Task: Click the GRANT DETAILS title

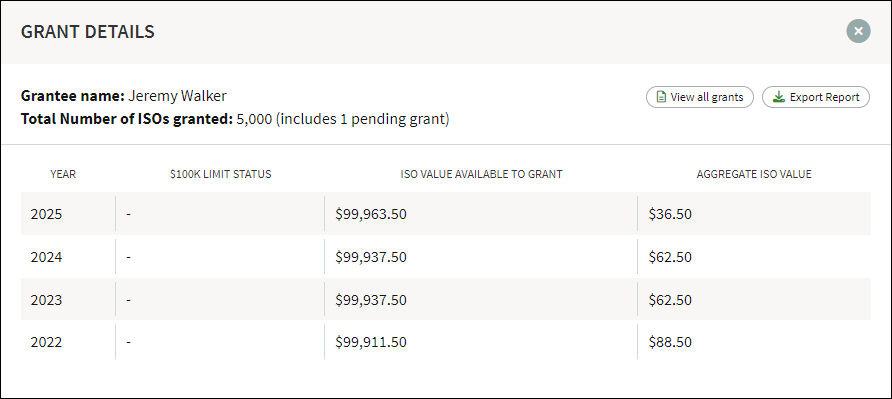Action: click(x=88, y=32)
